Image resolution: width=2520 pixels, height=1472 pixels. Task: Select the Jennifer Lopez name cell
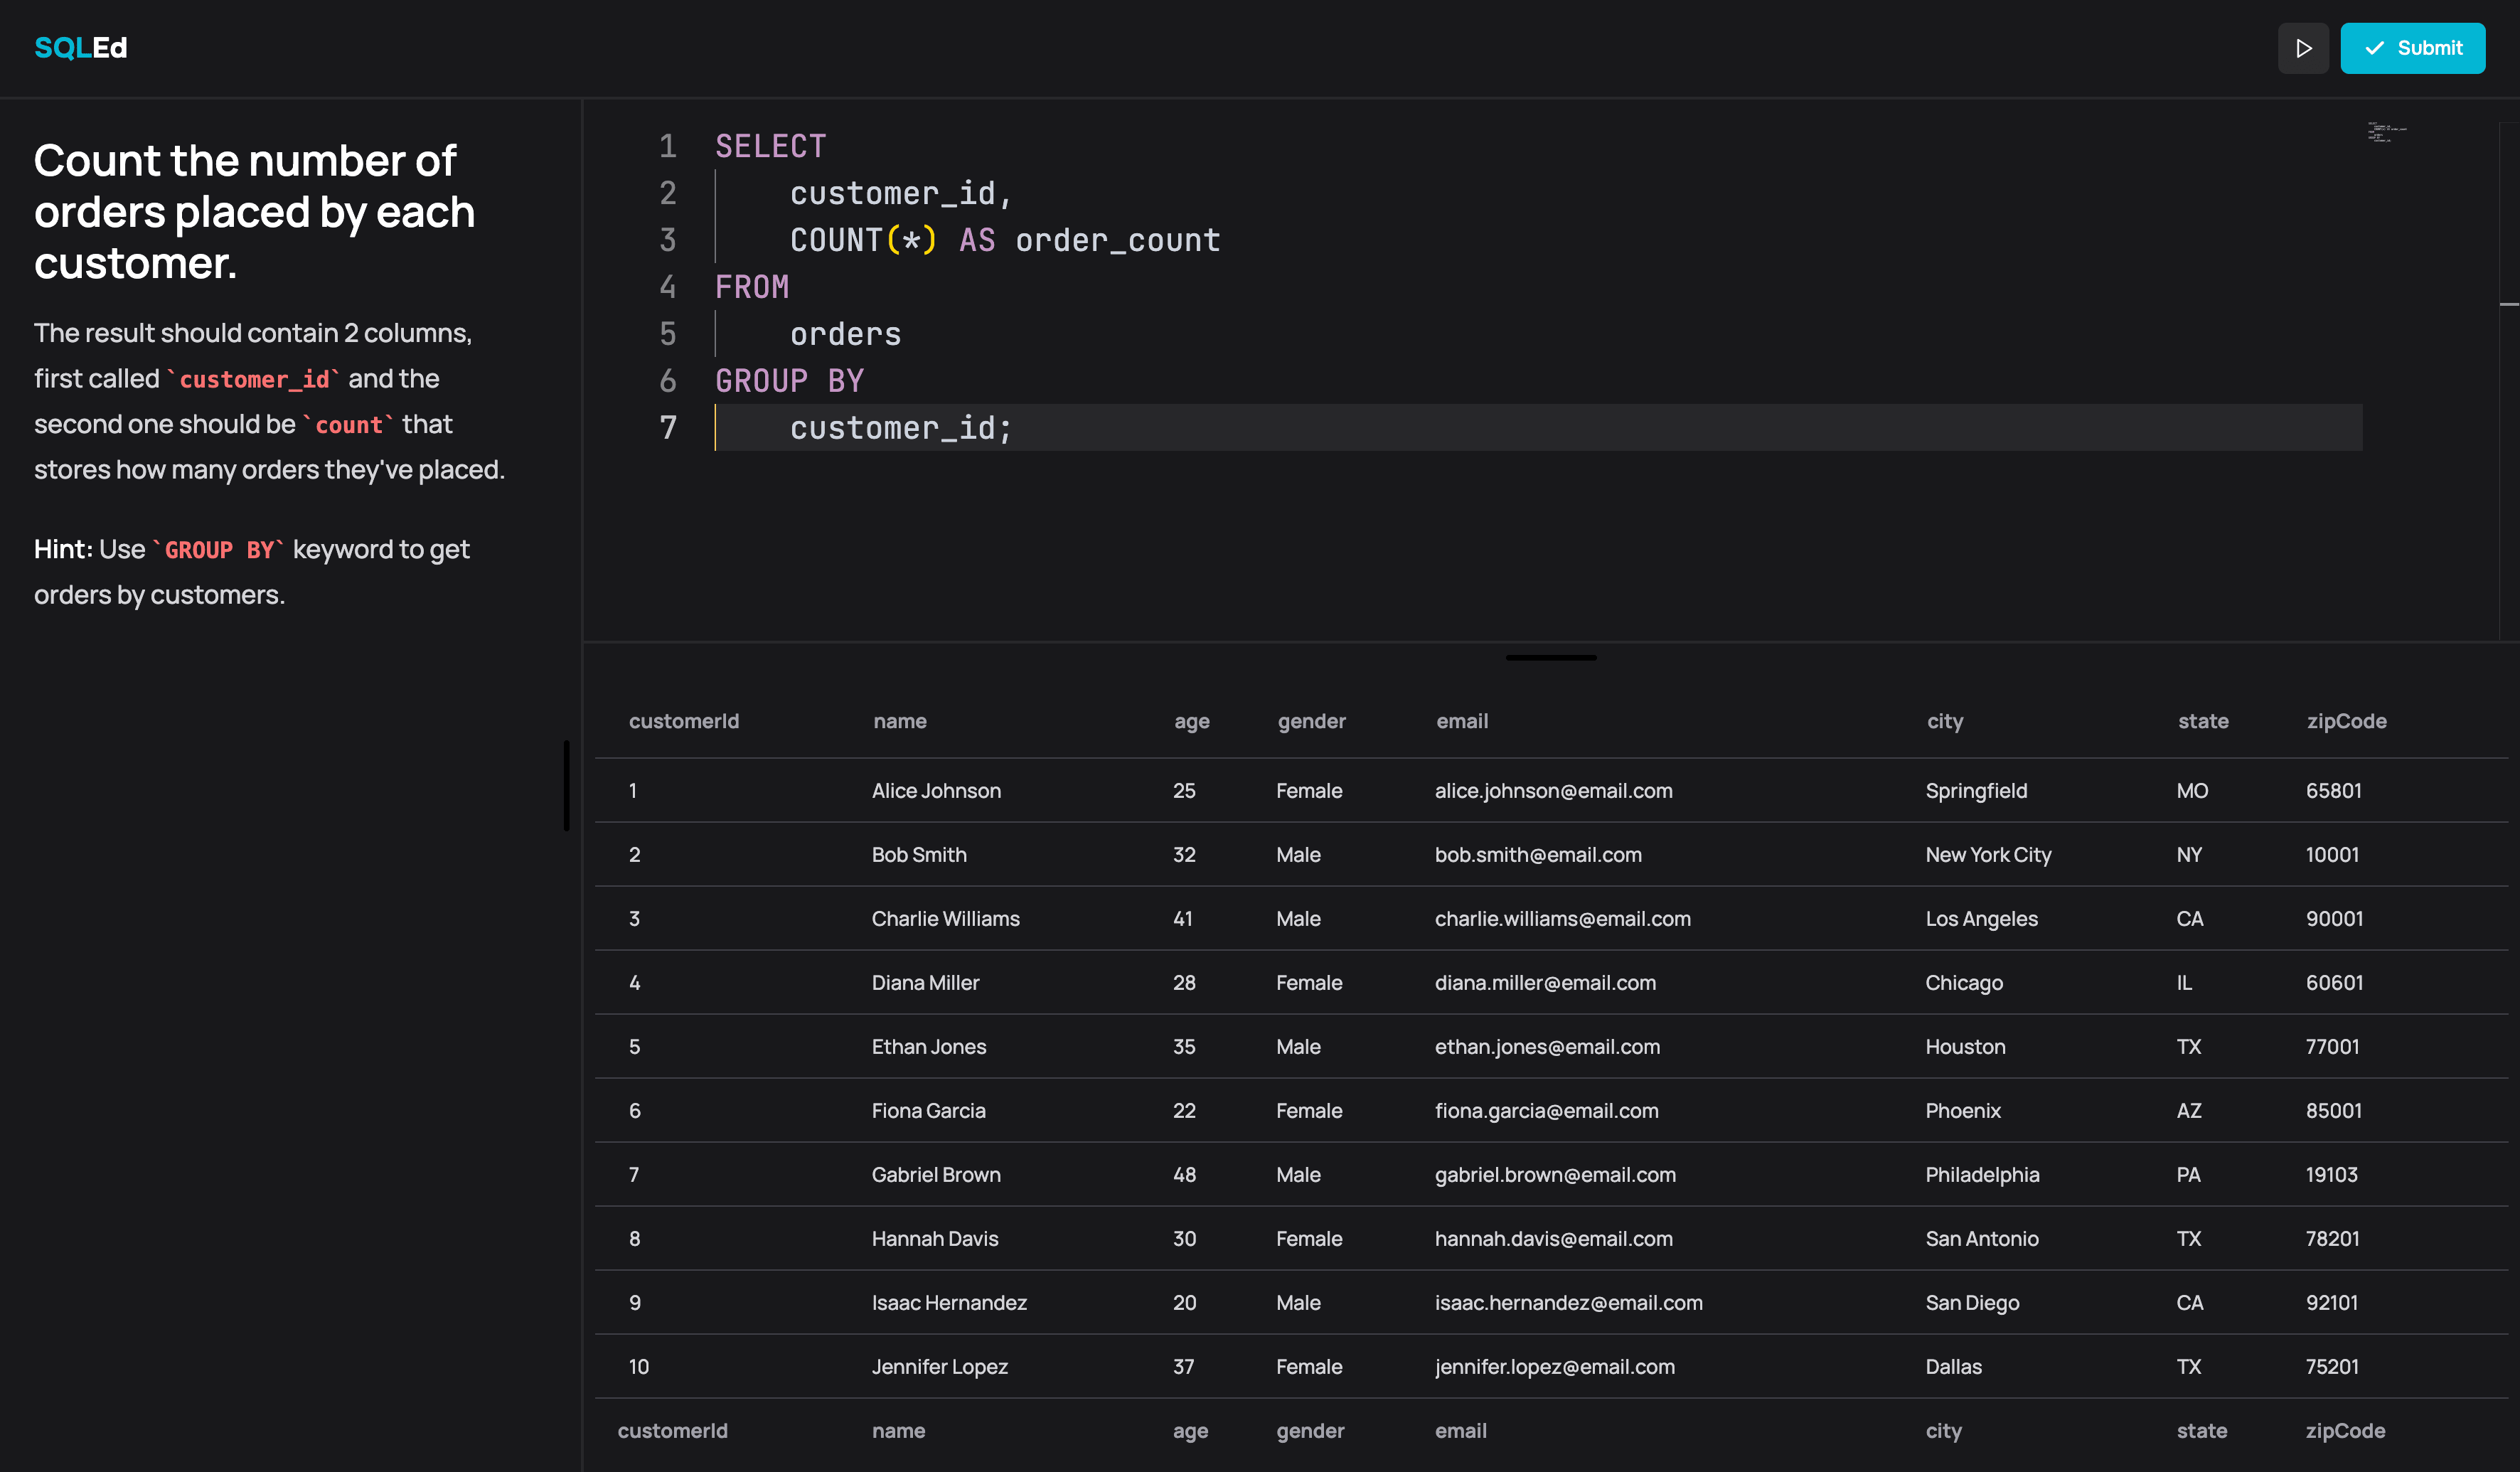coord(939,1367)
